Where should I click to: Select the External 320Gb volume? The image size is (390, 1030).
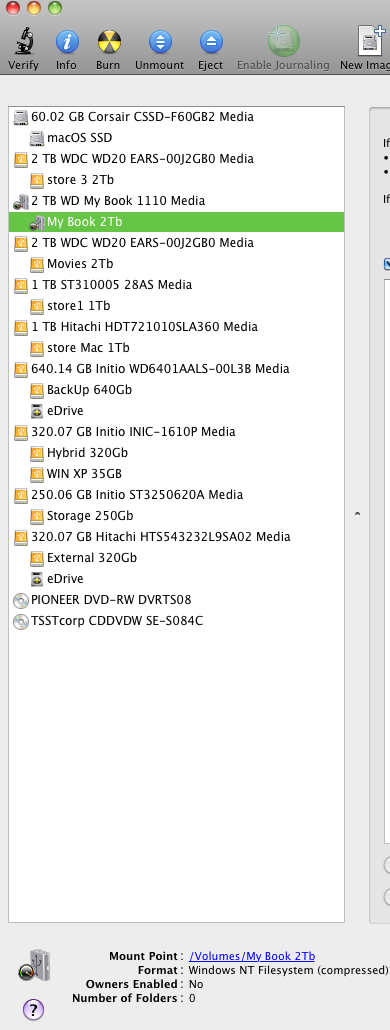click(92, 558)
